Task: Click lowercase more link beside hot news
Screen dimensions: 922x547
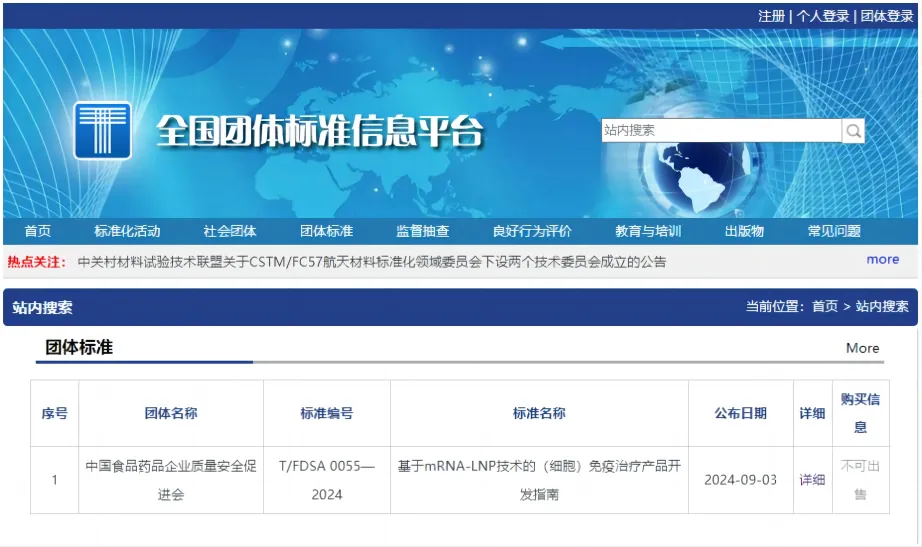Action: pyautogui.click(x=882, y=260)
